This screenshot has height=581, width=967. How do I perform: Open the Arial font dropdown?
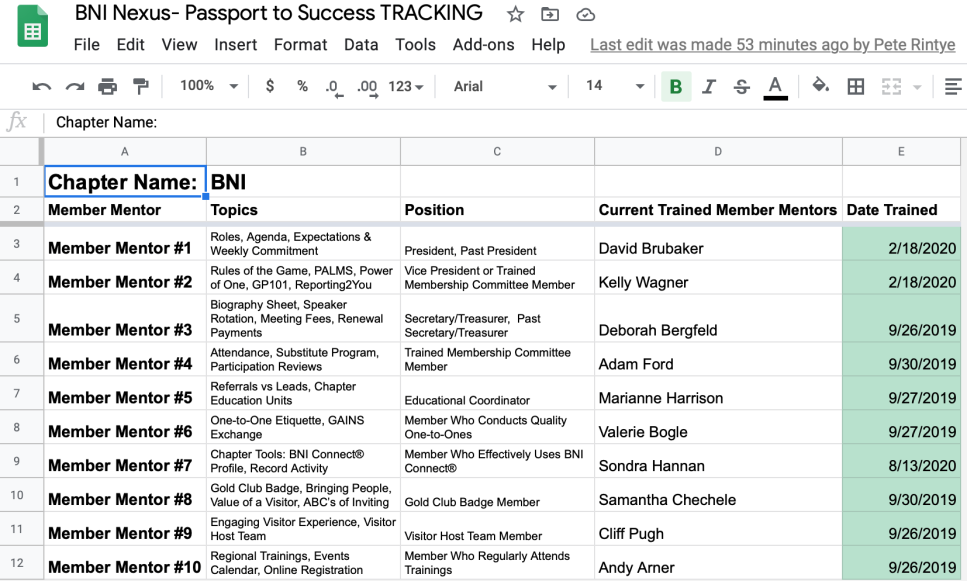pos(505,86)
